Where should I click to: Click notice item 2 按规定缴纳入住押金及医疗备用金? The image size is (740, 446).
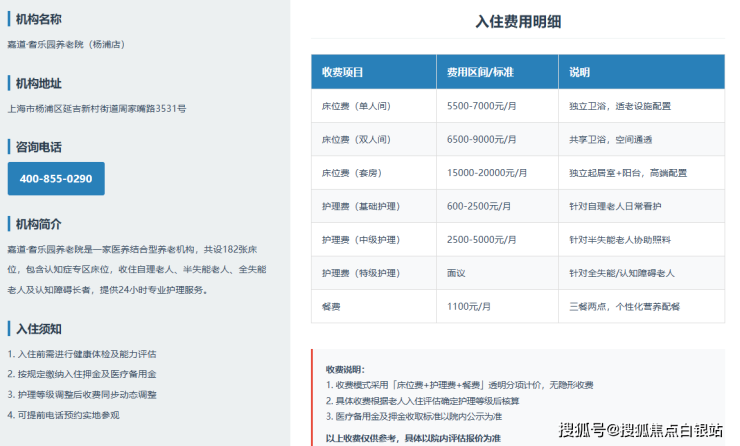82,374
